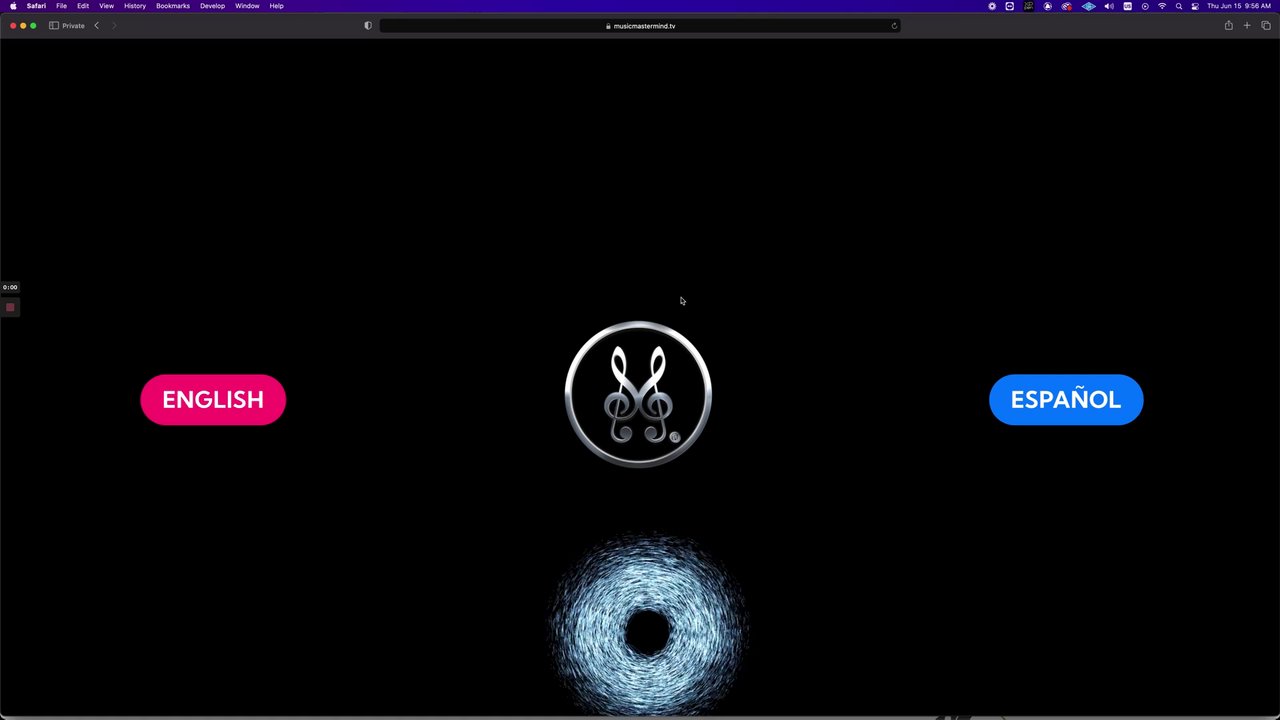
Task: Open the notification bell menu bar icon
Action: [x=1047, y=6]
